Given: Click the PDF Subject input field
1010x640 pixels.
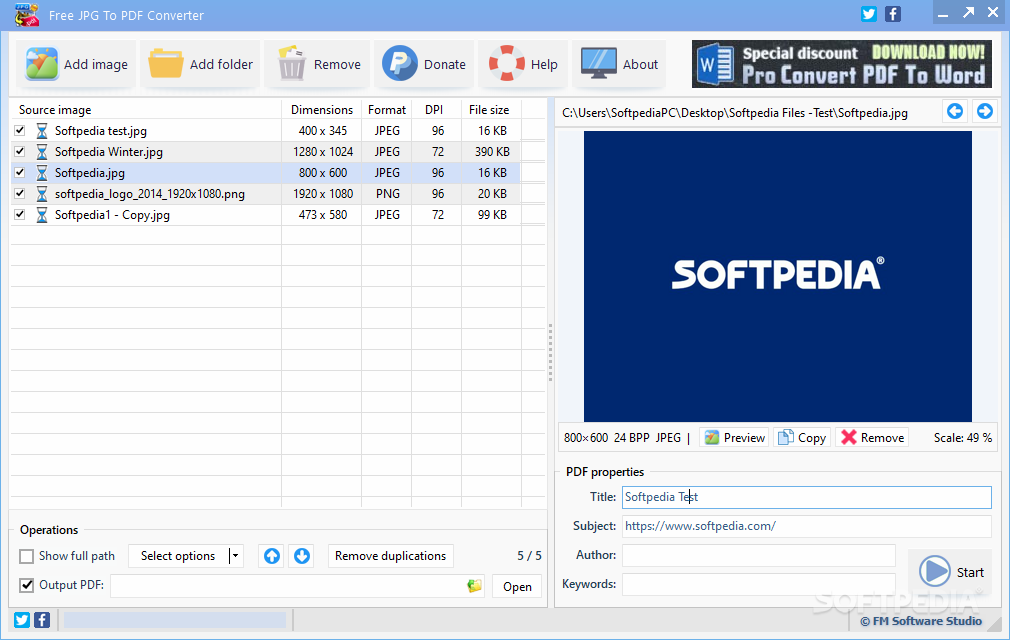Looking at the screenshot, I should coord(806,526).
